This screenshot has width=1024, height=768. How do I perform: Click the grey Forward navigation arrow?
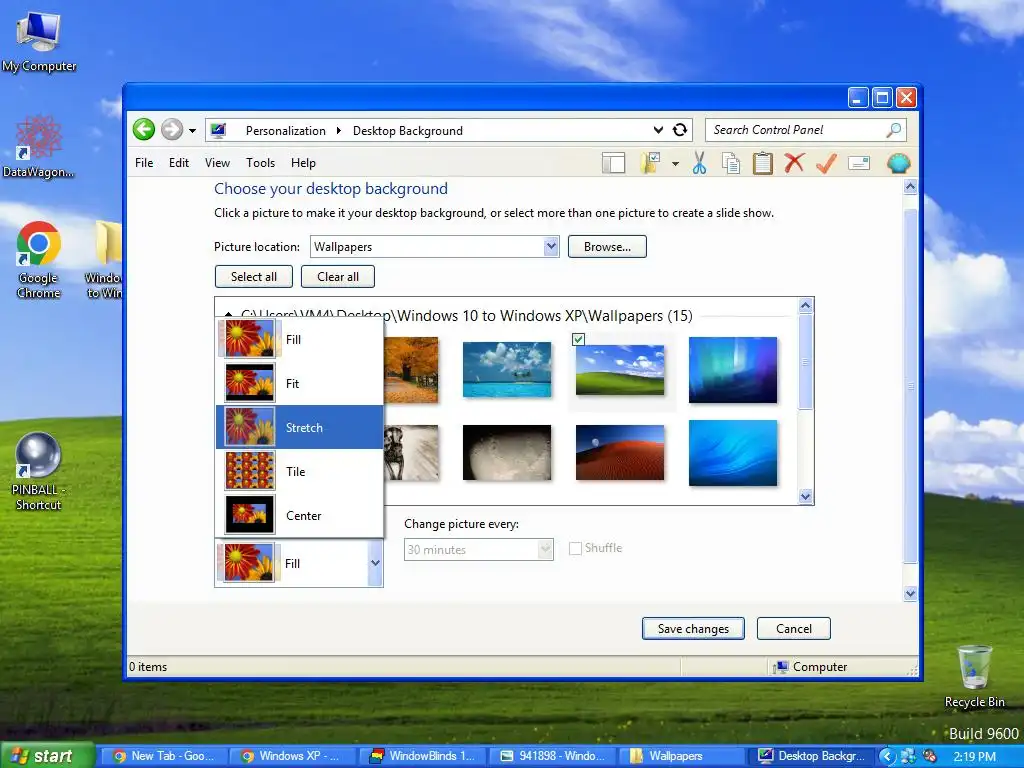pyautogui.click(x=172, y=129)
